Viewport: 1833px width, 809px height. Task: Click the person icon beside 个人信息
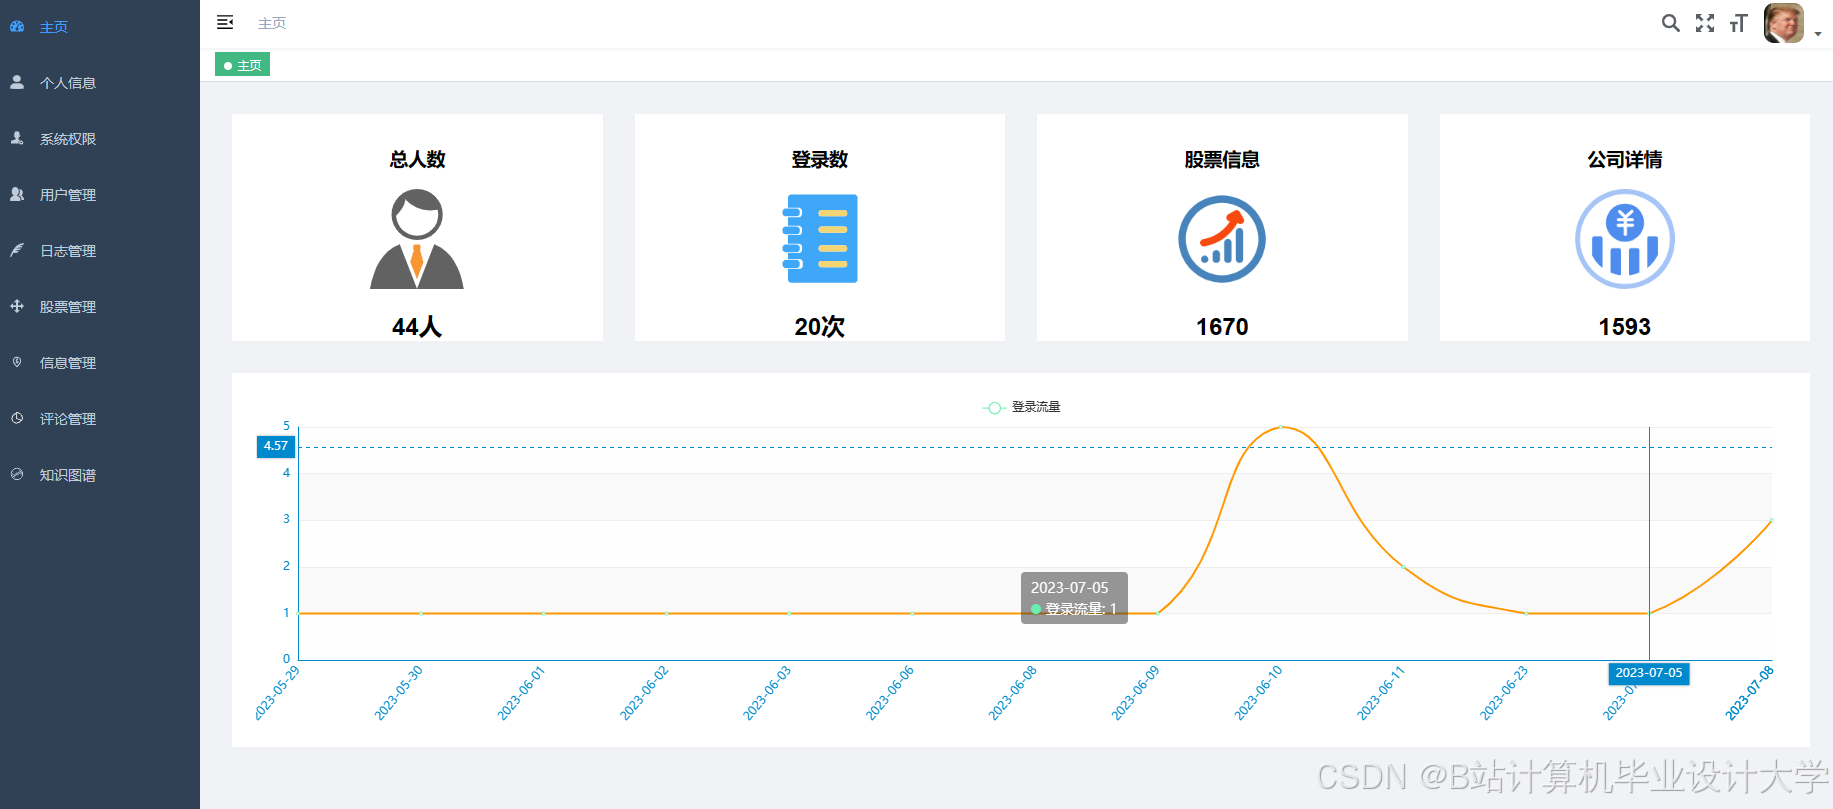(17, 82)
